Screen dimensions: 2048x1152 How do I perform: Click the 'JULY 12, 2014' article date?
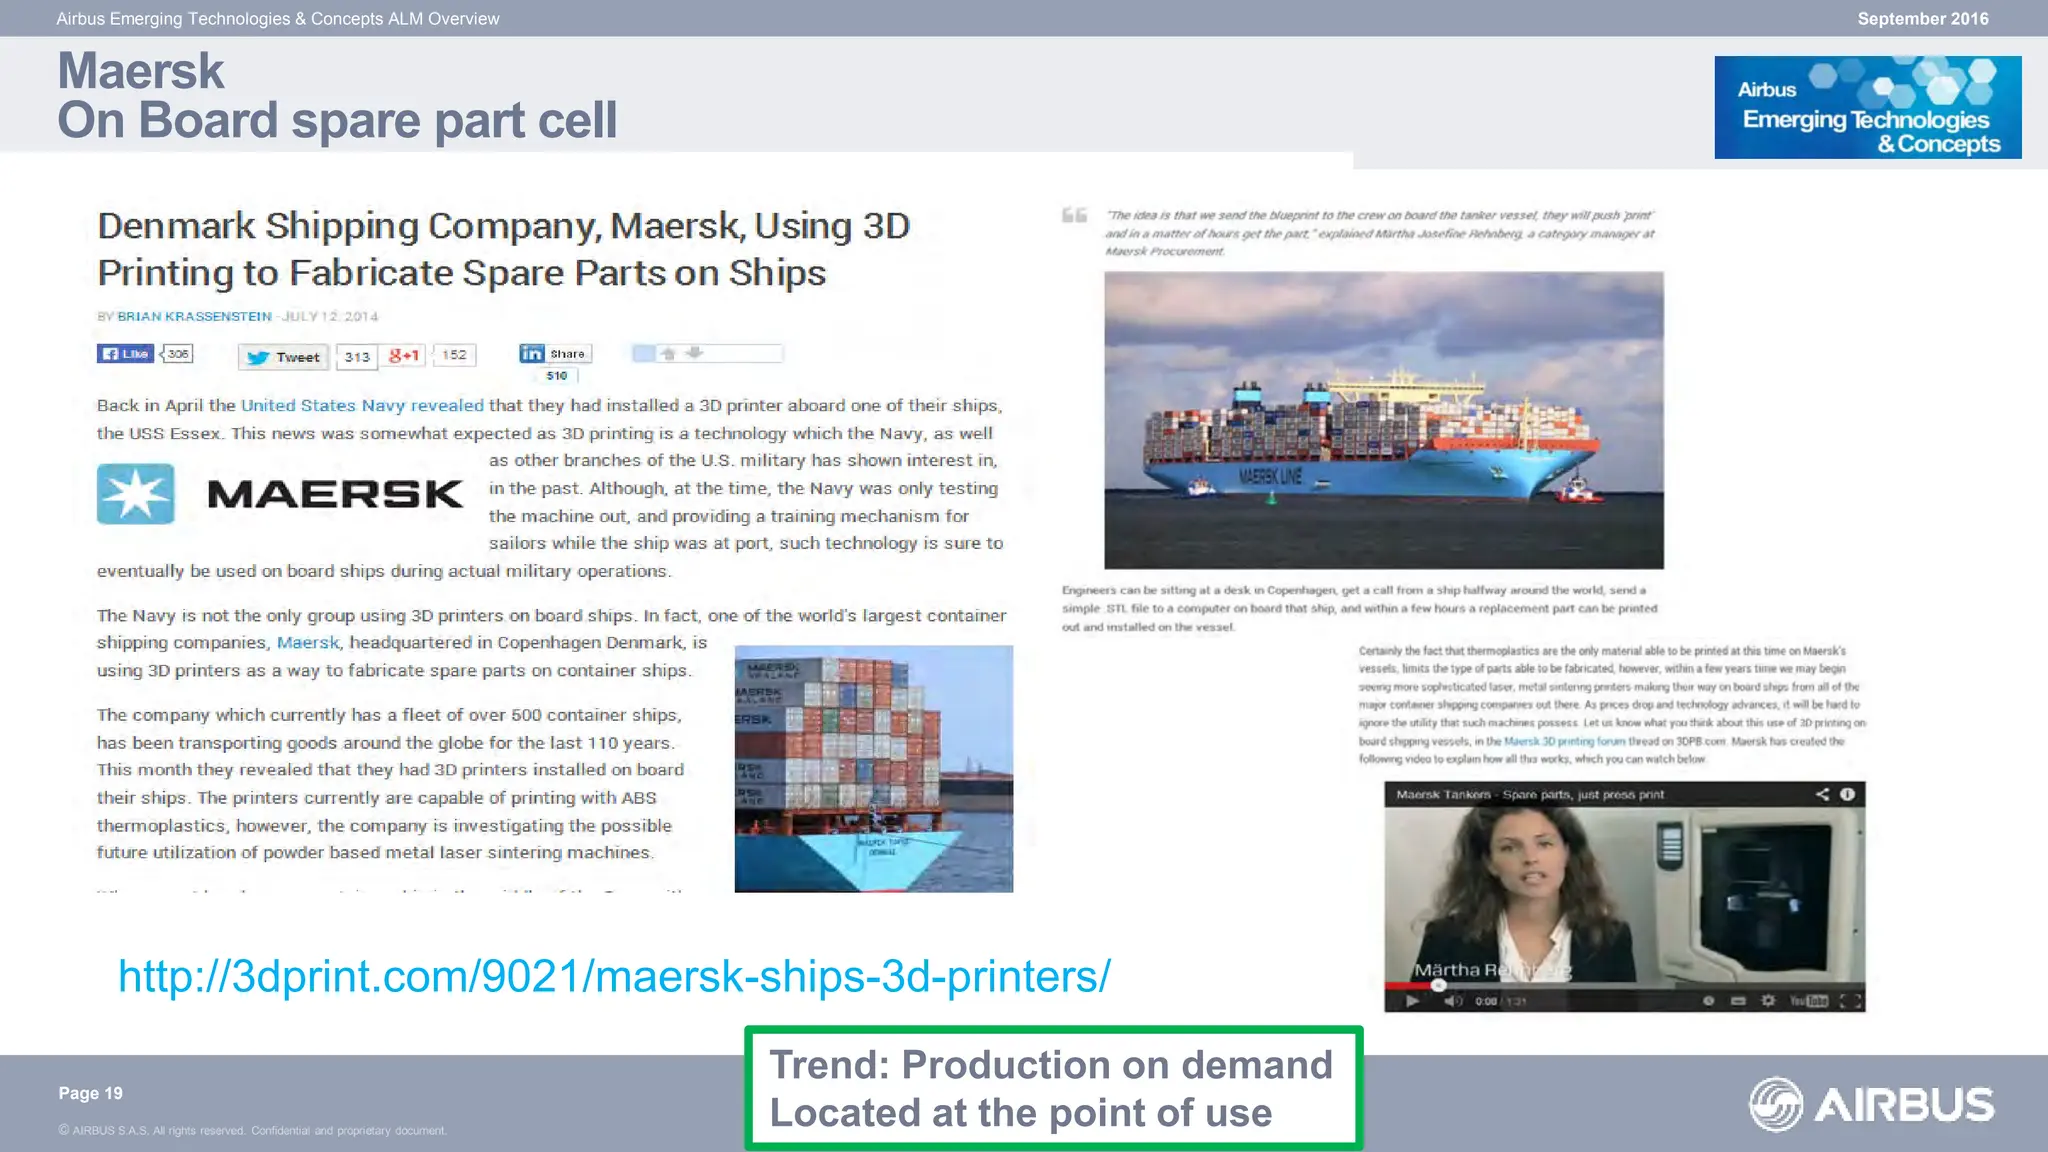pyautogui.click(x=329, y=316)
